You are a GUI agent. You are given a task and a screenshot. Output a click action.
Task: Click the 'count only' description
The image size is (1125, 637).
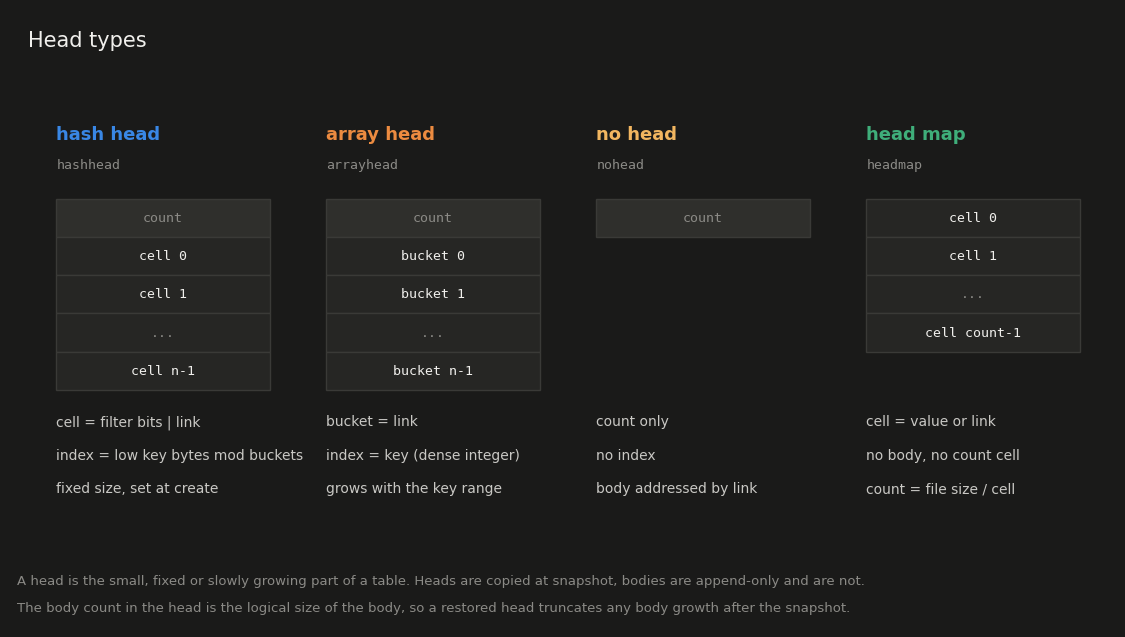[x=632, y=422]
